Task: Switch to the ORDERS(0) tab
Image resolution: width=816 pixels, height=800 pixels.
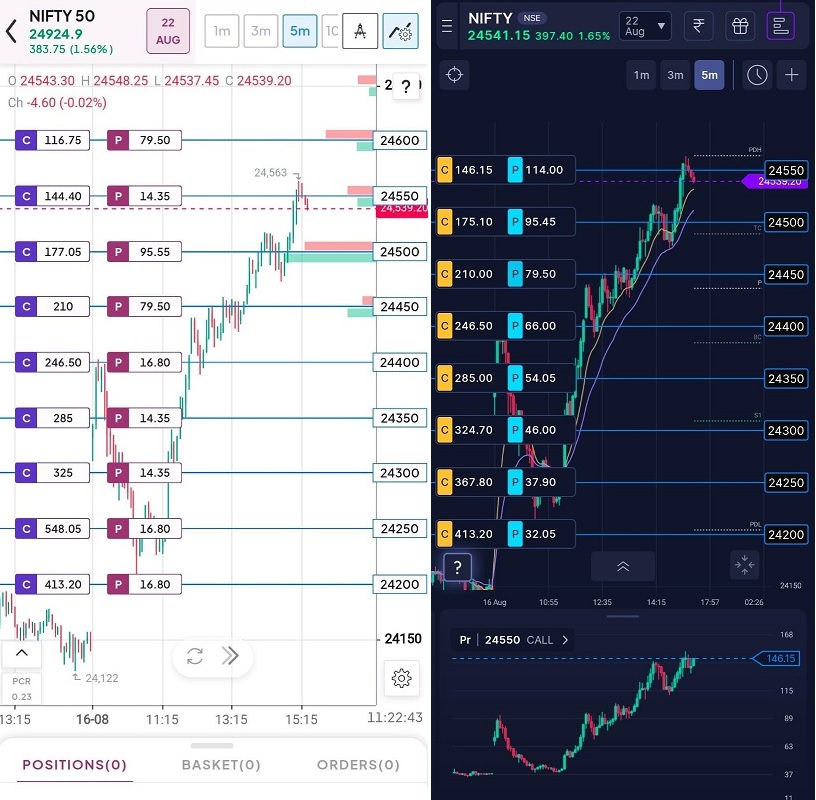Action: point(358,765)
